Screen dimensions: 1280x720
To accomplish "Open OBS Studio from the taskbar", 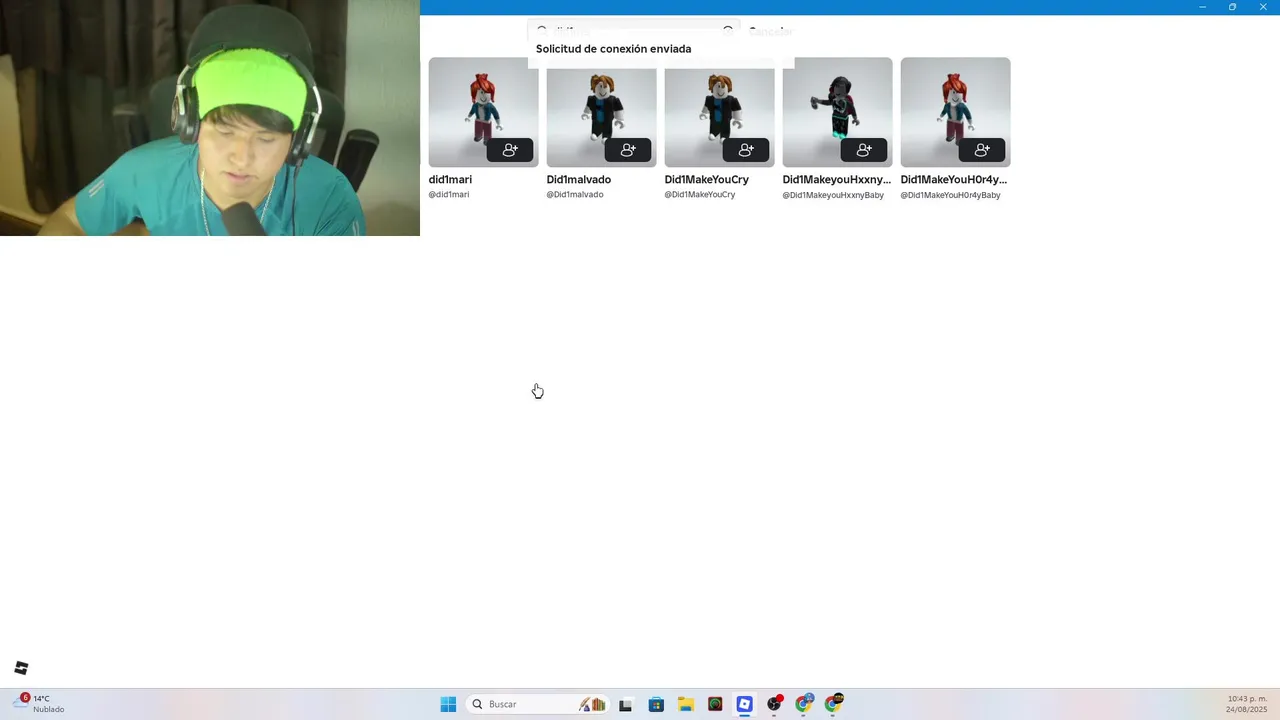I will pos(774,704).
